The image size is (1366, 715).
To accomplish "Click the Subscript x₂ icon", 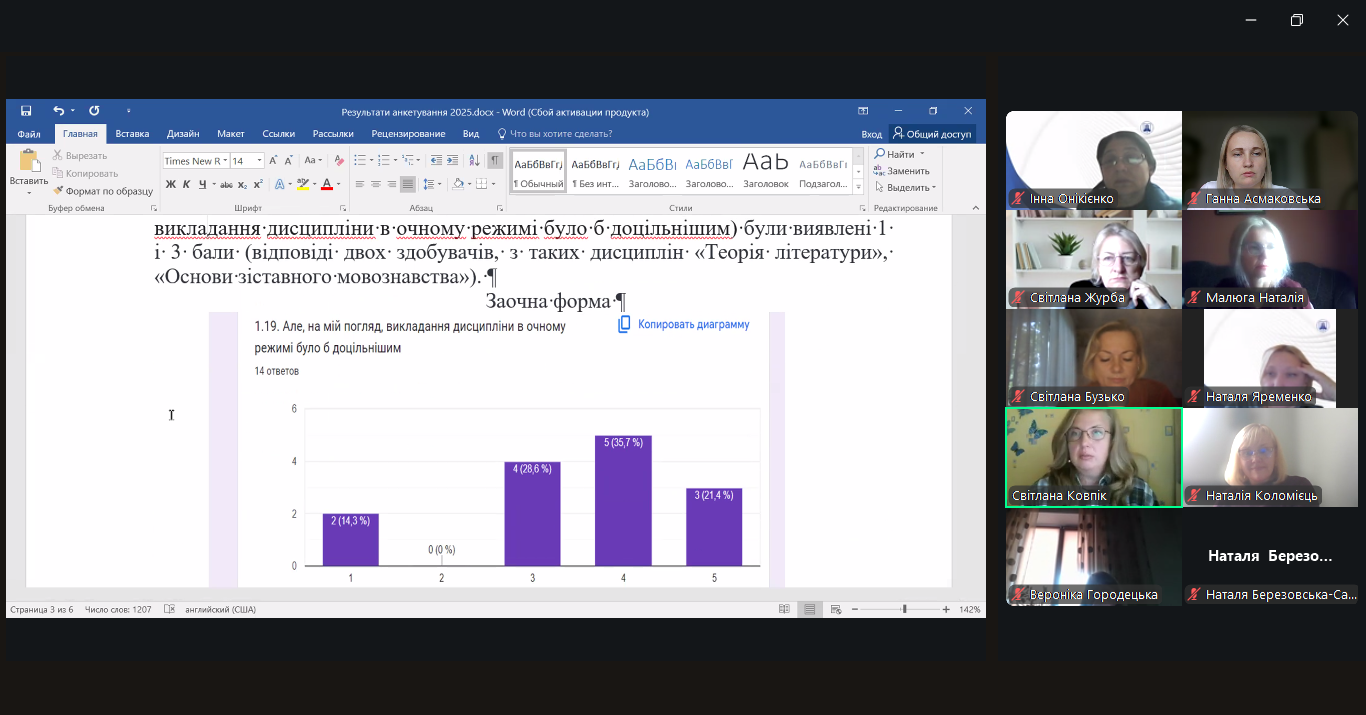I will [243, 184].
